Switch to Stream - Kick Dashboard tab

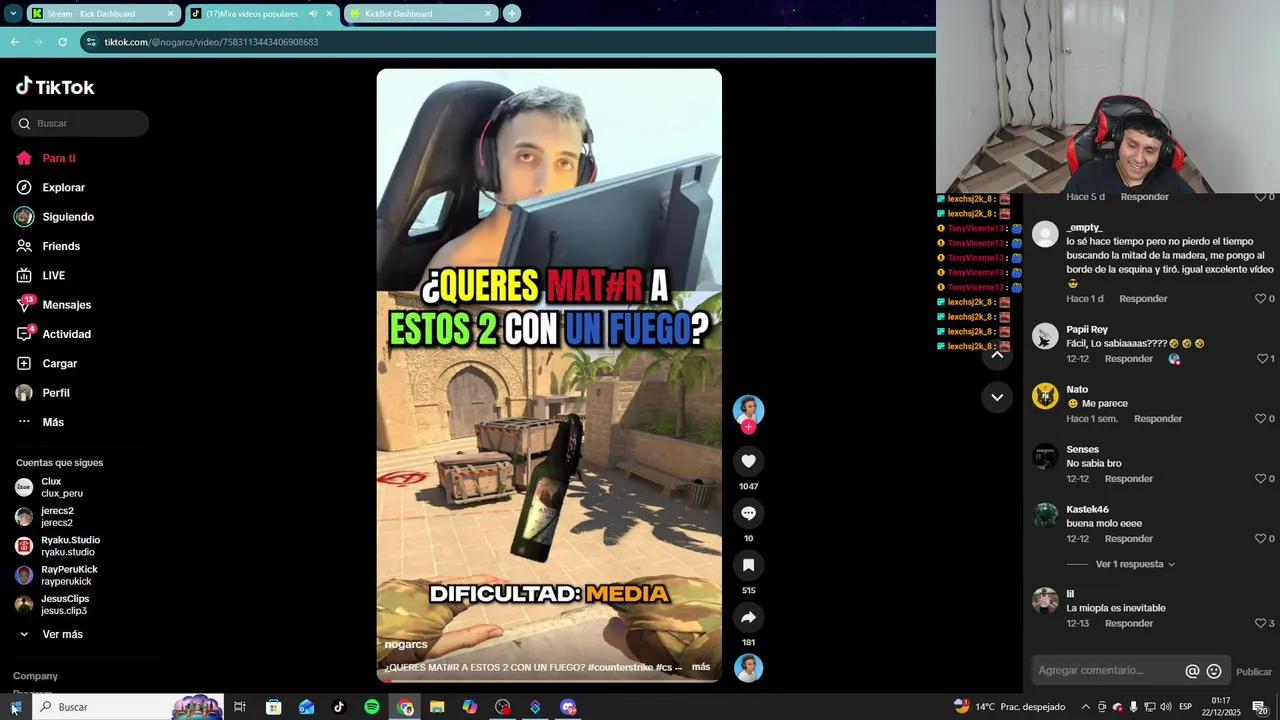[103, 14]
